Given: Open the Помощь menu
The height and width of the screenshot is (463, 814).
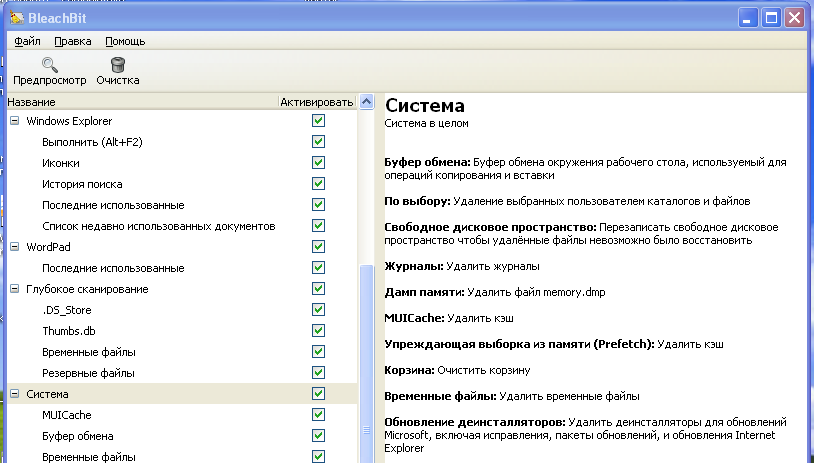Looking at the screenshot, I should (125, 42).
